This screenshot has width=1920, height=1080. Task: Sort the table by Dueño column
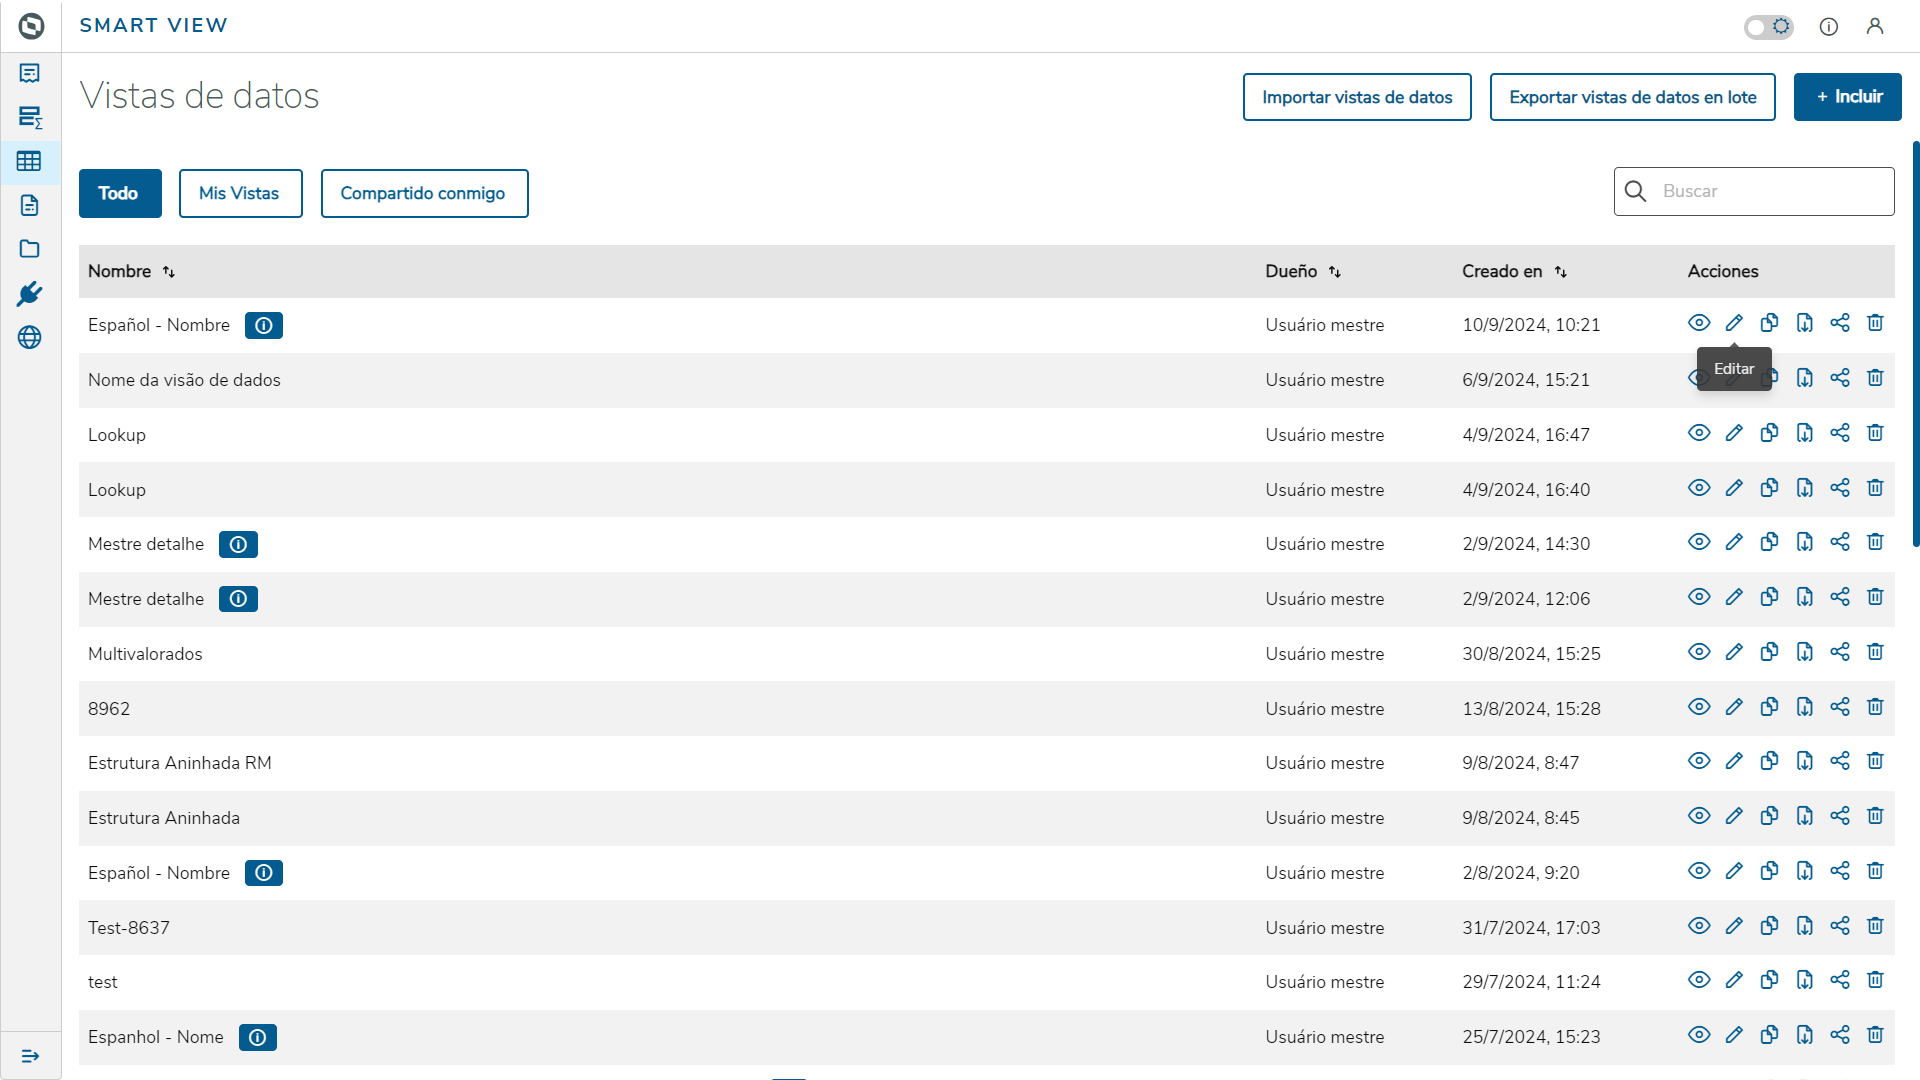click(x=1334, y=272)
